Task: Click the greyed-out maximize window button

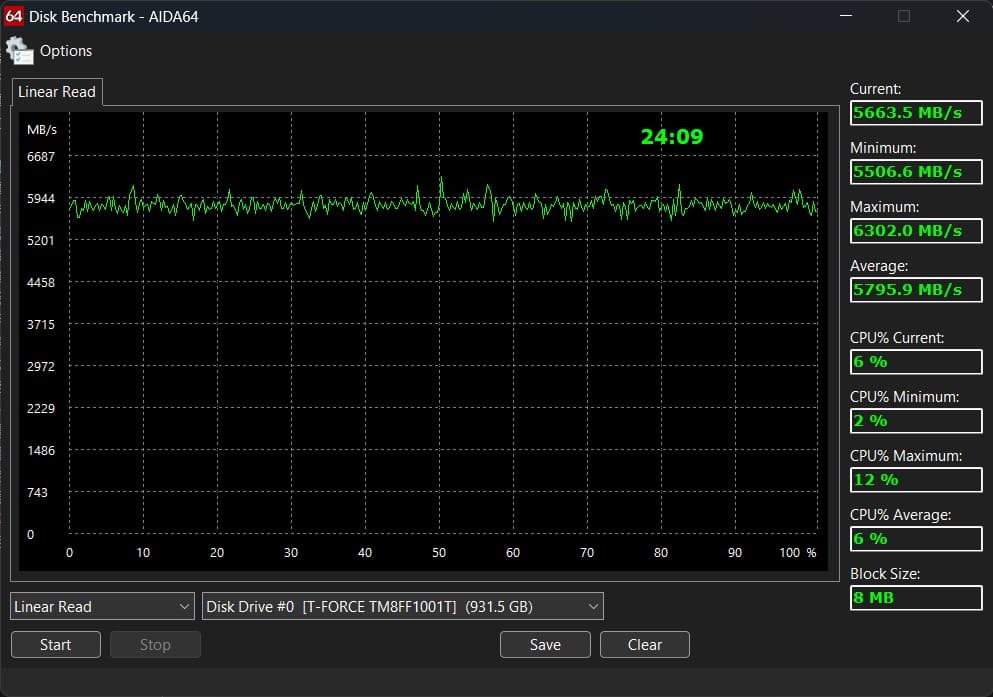Action: pyautogui.click(x=904, y=16)
